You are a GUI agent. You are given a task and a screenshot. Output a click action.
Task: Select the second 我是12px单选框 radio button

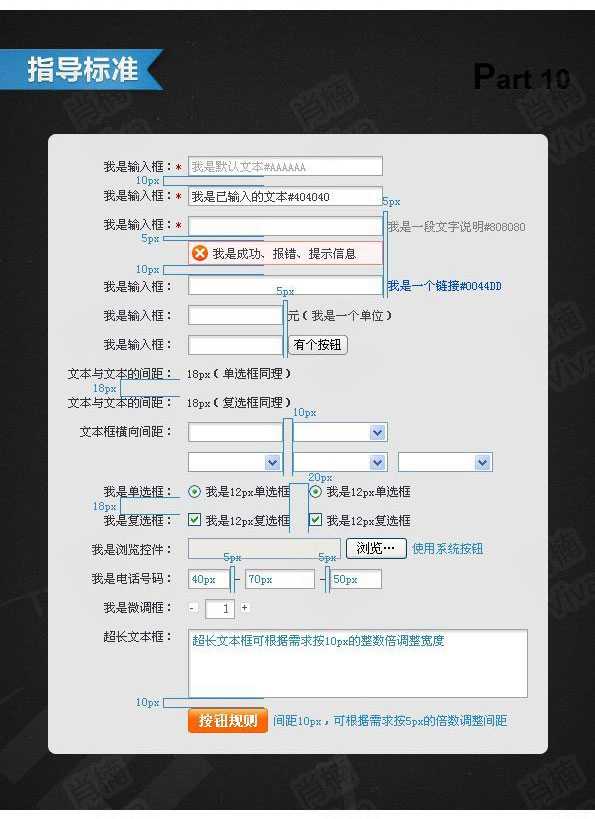click(x=315, y=492)
